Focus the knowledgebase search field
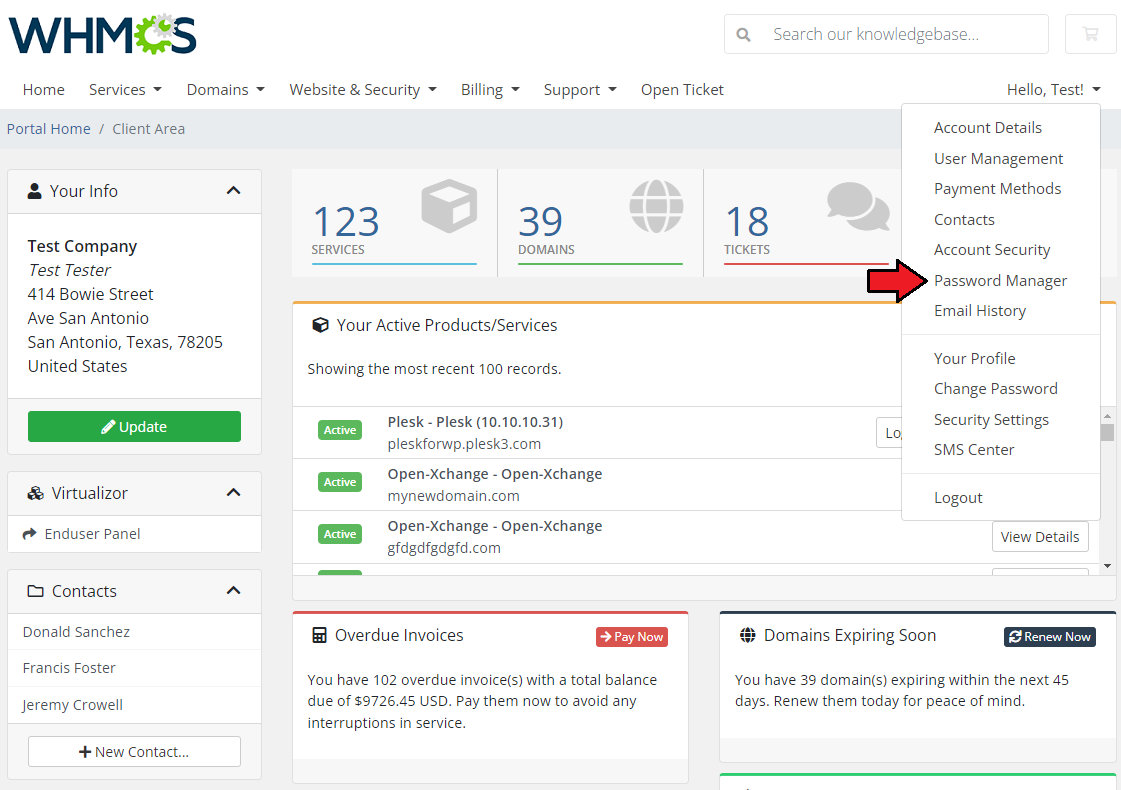The height and width of the screenshot is (790, 1121). [887, 34]
